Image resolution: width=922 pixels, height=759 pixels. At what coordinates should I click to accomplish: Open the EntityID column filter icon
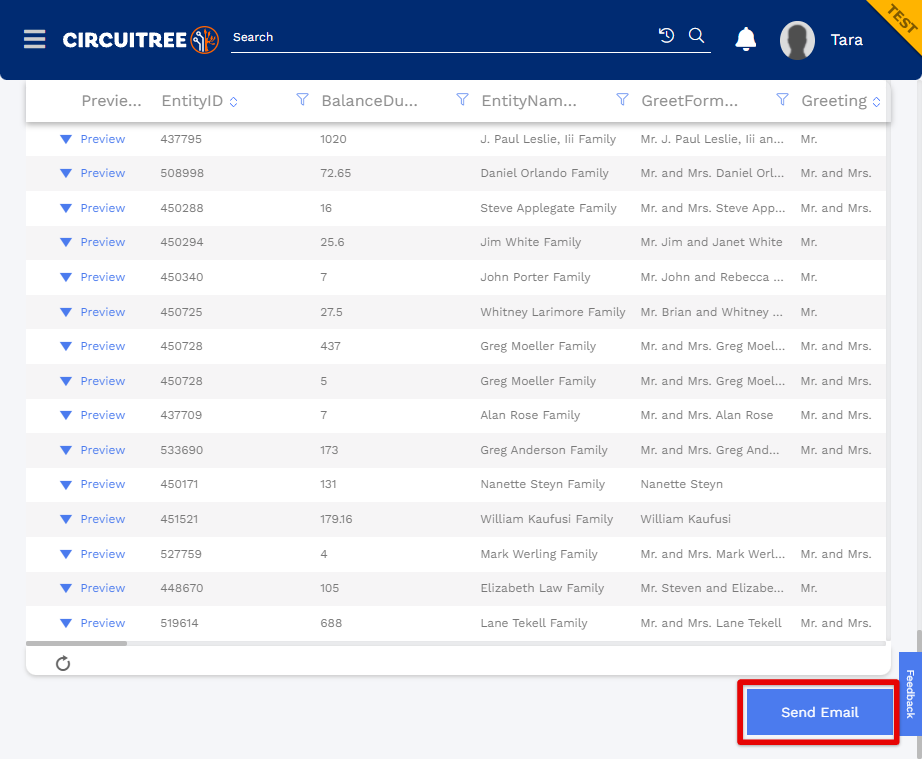point(302,99)
